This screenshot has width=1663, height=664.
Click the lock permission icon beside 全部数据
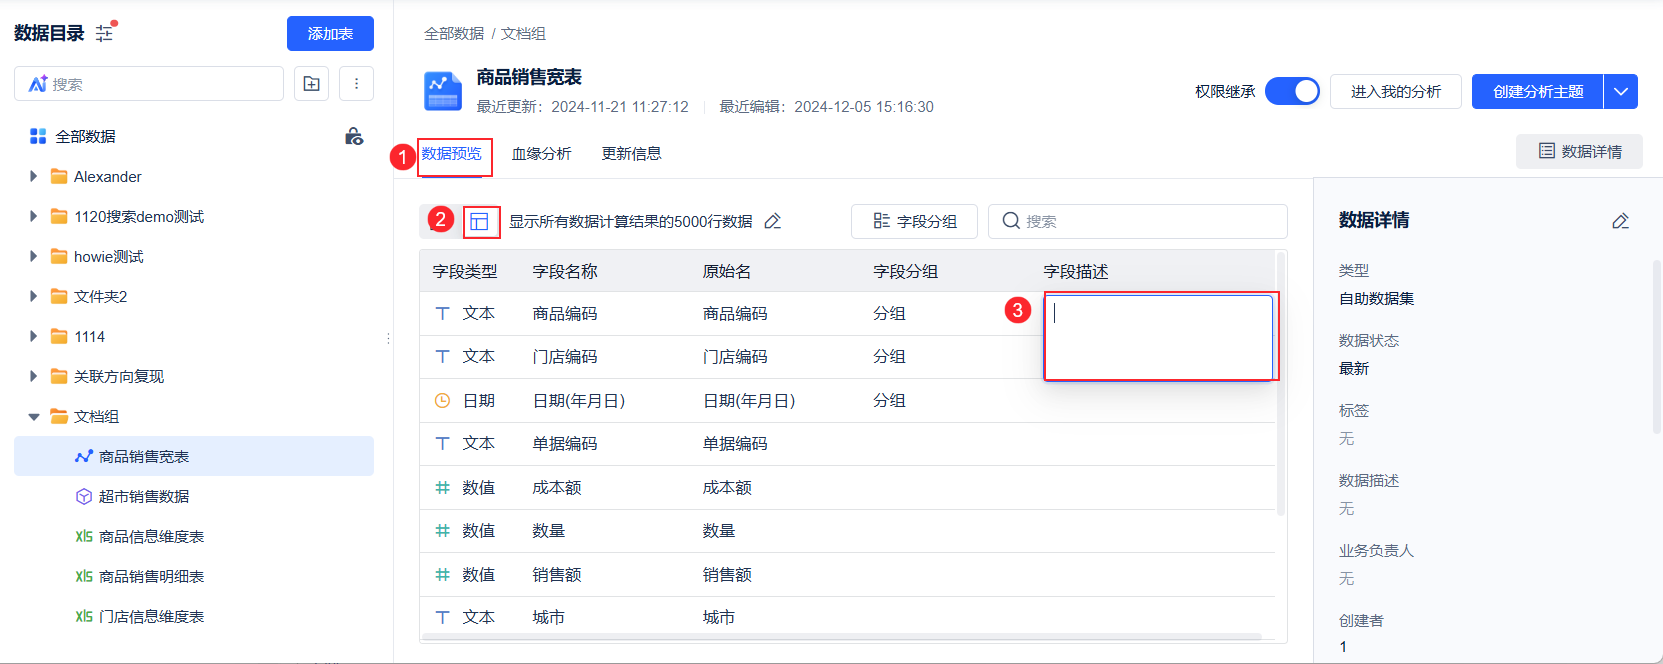point(354,136)
